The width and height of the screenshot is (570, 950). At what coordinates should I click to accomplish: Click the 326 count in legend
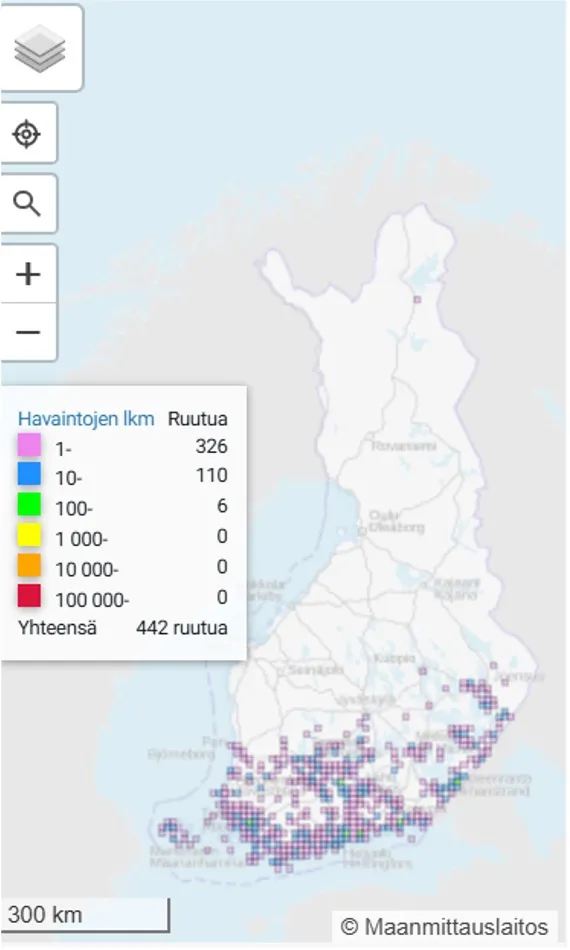point(211,447)
